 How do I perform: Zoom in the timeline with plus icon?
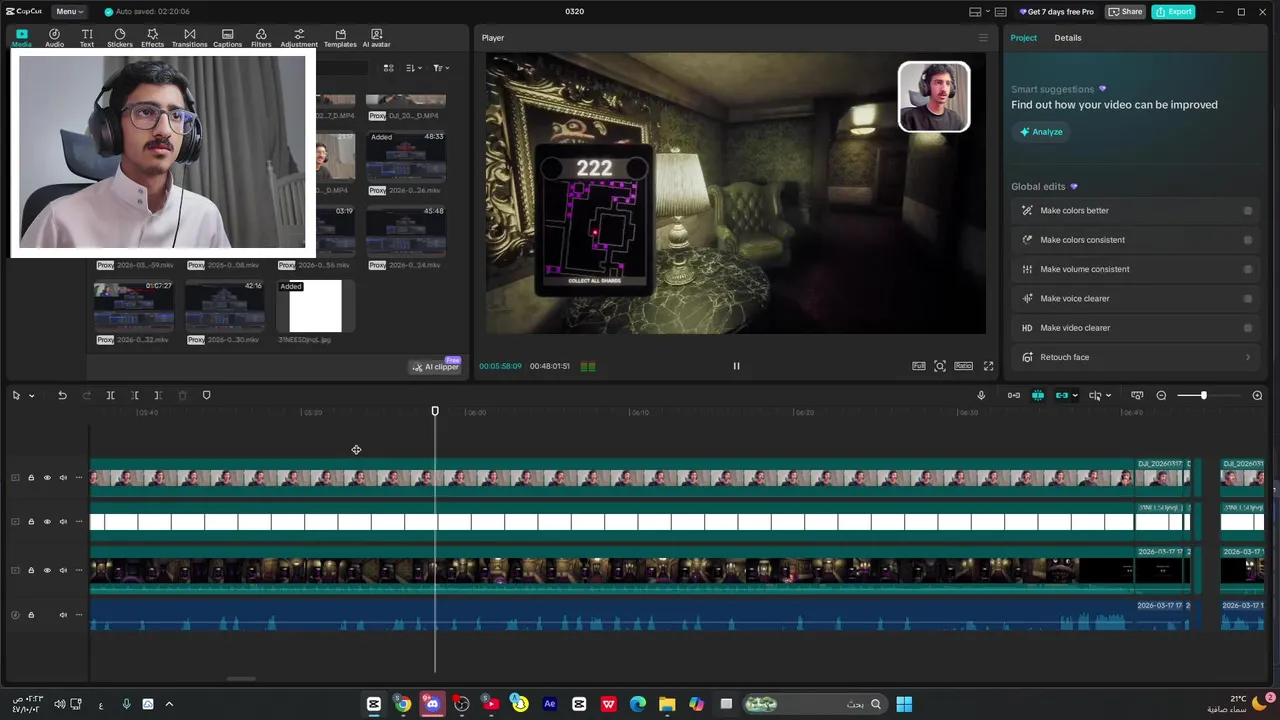[1257, 395]
